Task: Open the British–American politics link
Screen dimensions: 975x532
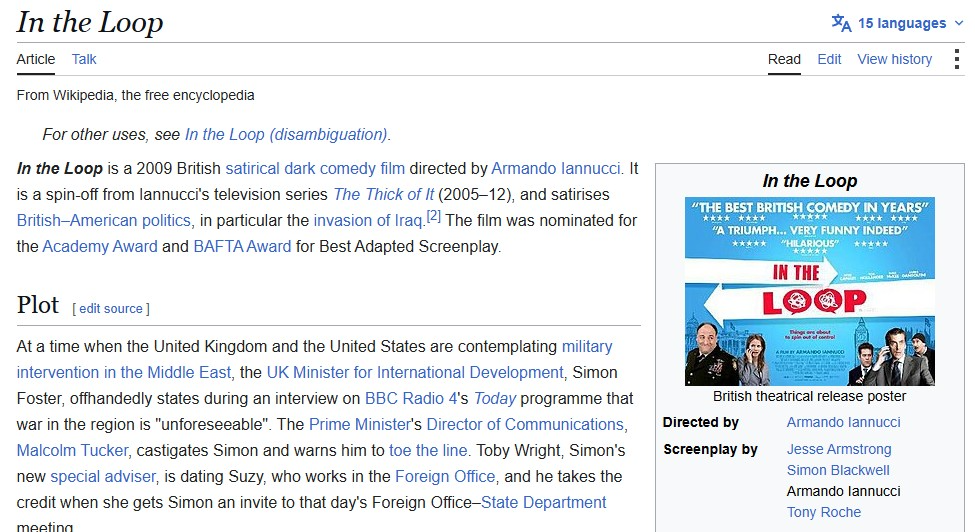Action: pos(104,221)
